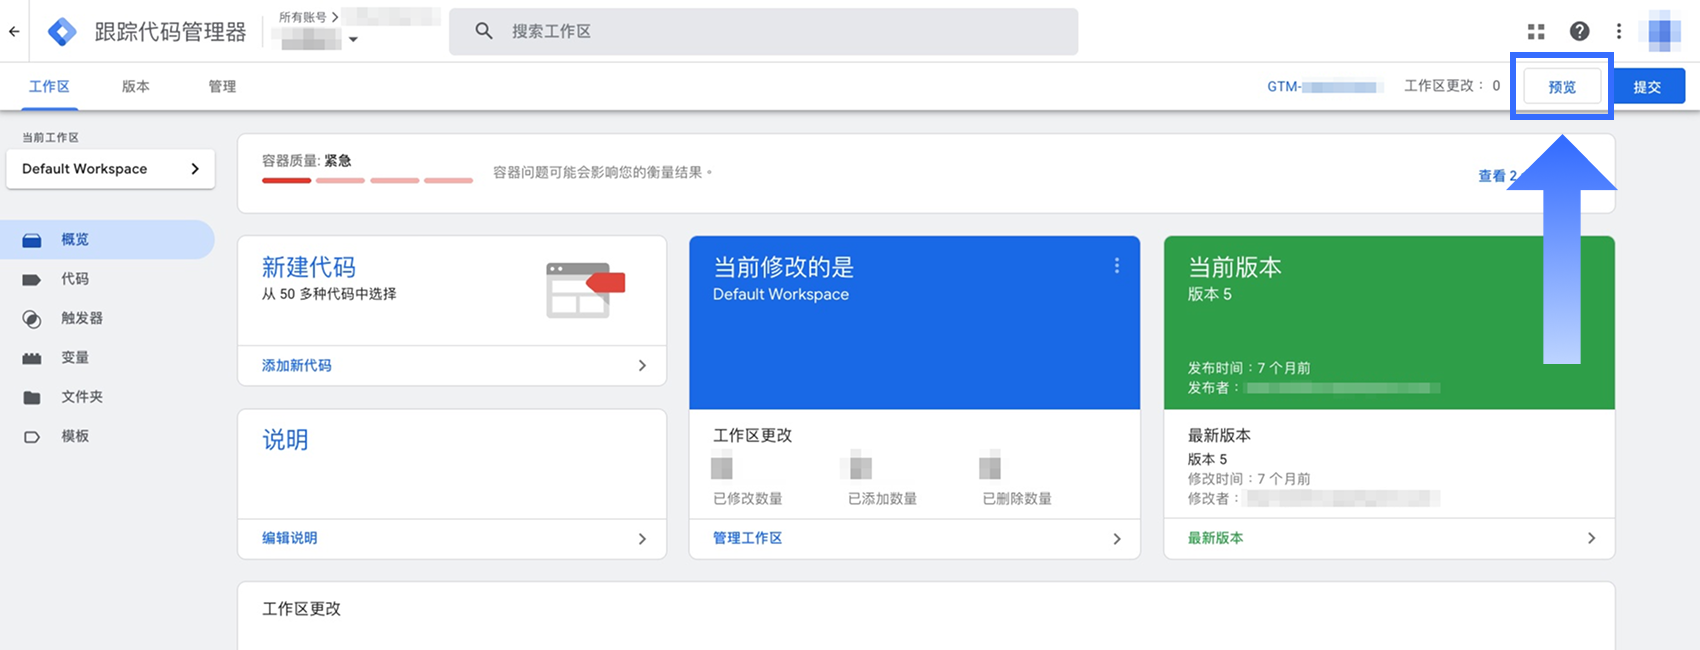
Task: Click the 搜索工作区 search field
Action: 780,32
